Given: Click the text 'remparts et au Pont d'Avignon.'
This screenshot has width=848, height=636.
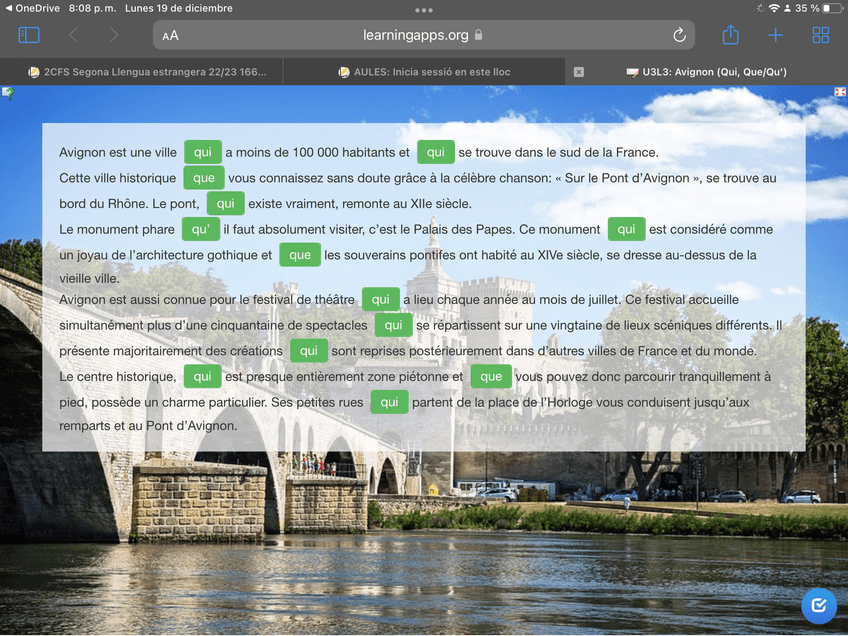Looking at the screenshot, I should pos(148,426).
